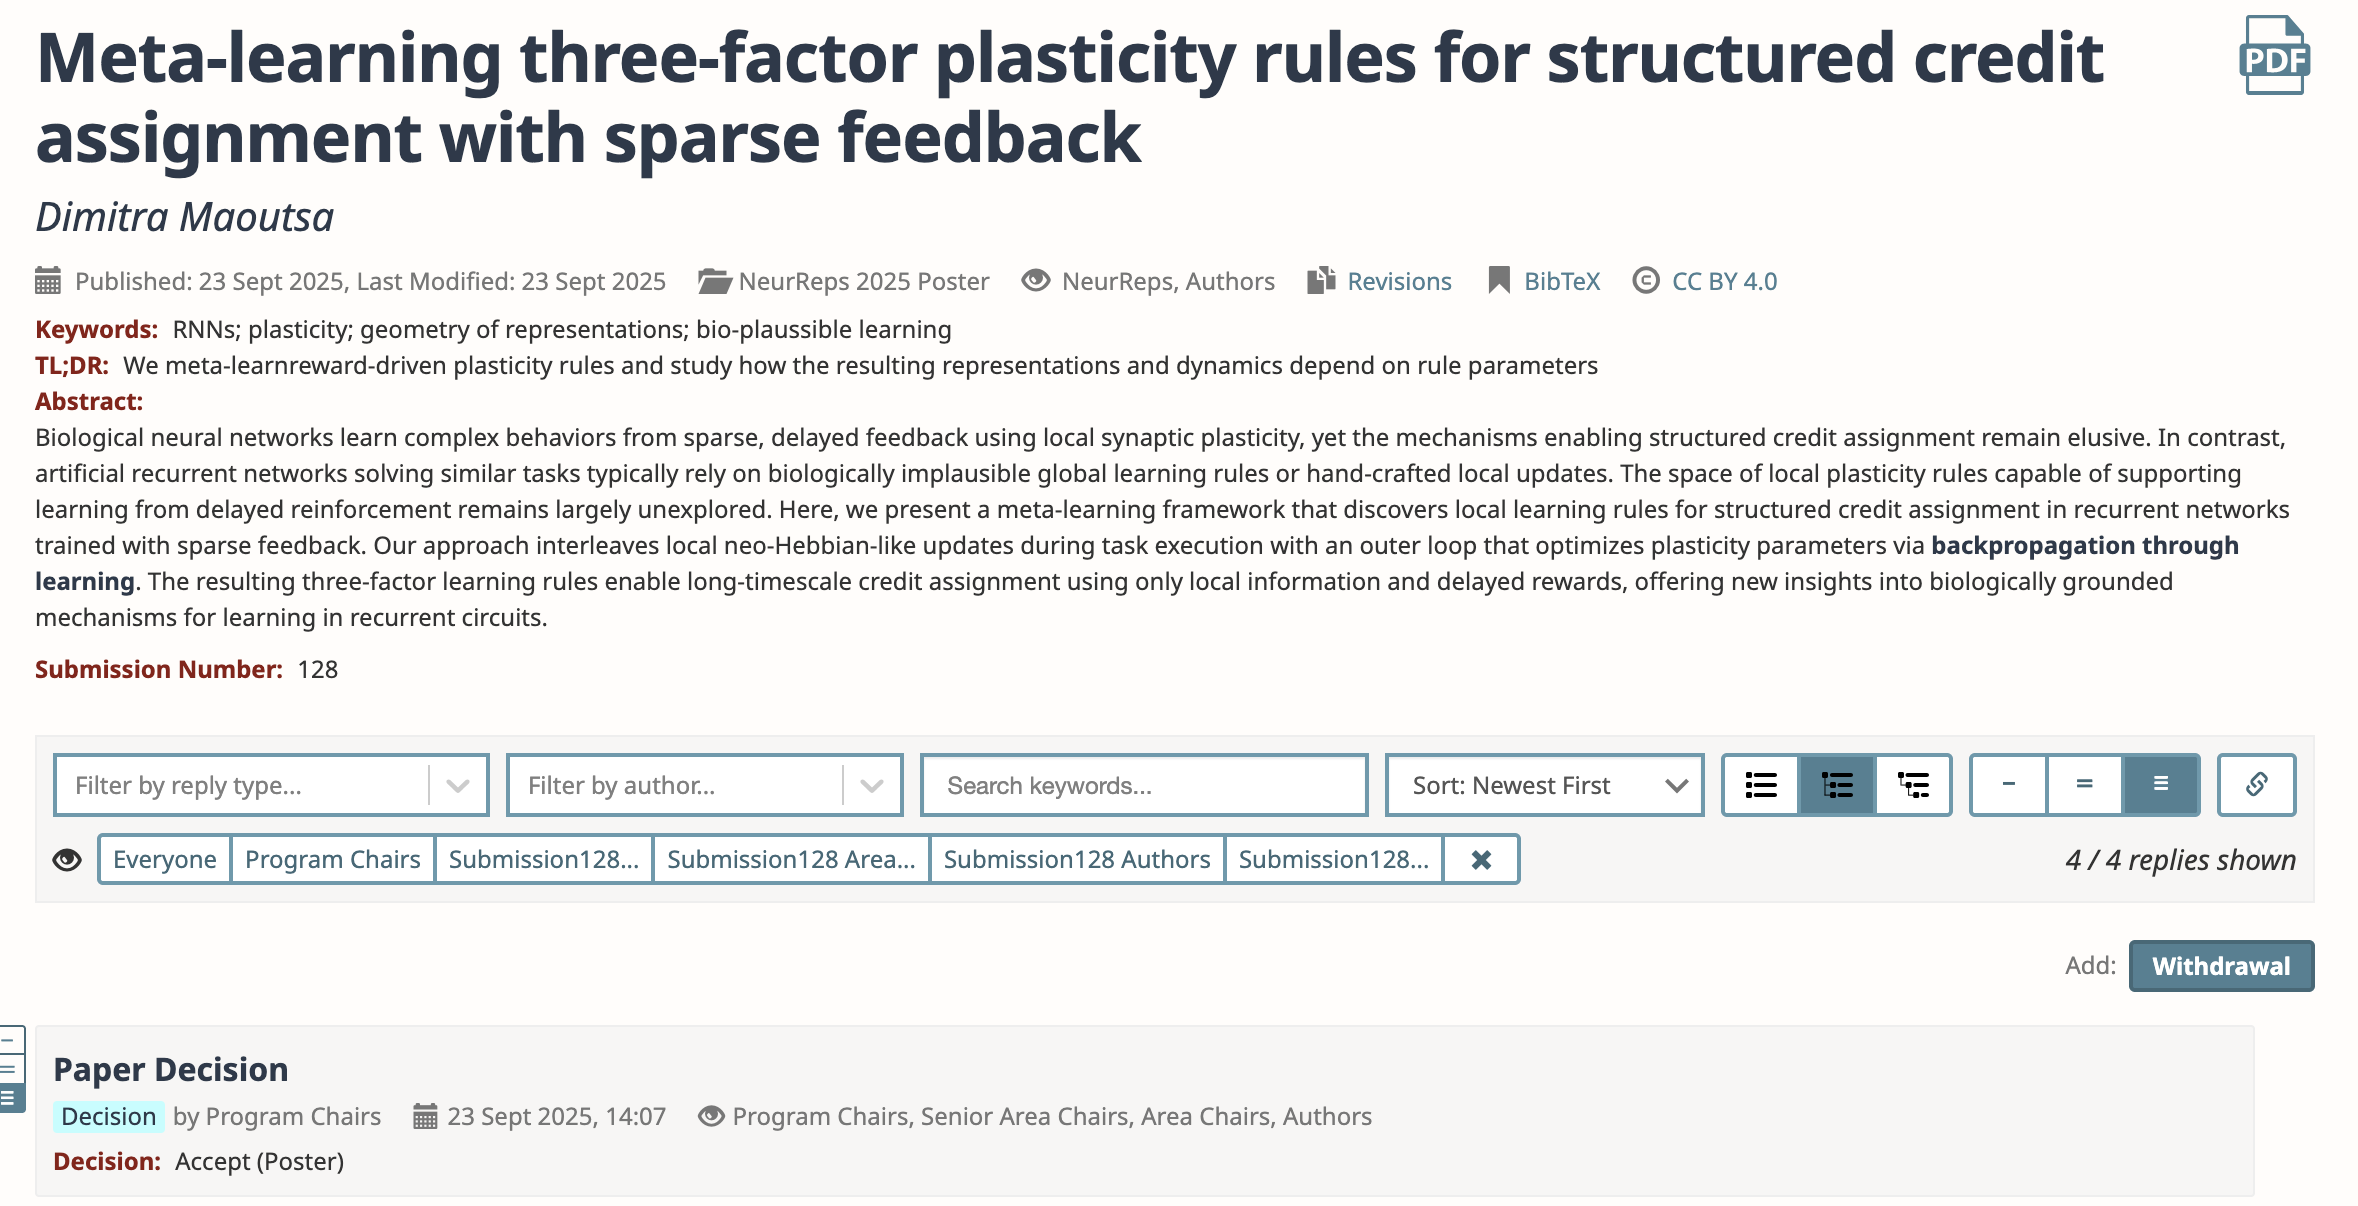This screenshot has height=1206, width=2358.
Task: Click the Search keywords input field
Action: 1143,785
